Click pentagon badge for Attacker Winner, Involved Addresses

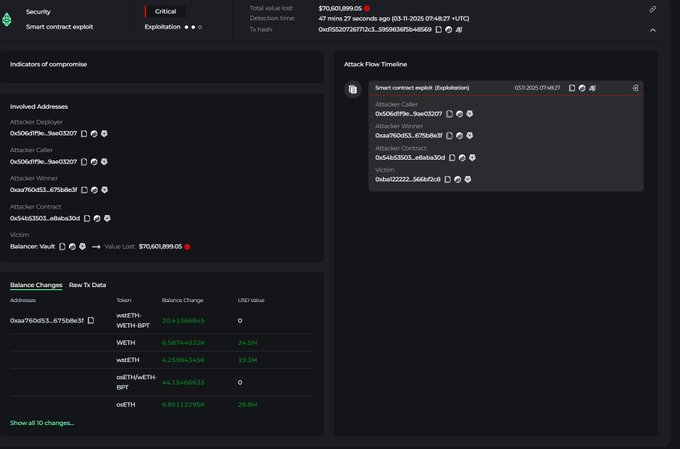click(x=105, y=190)
